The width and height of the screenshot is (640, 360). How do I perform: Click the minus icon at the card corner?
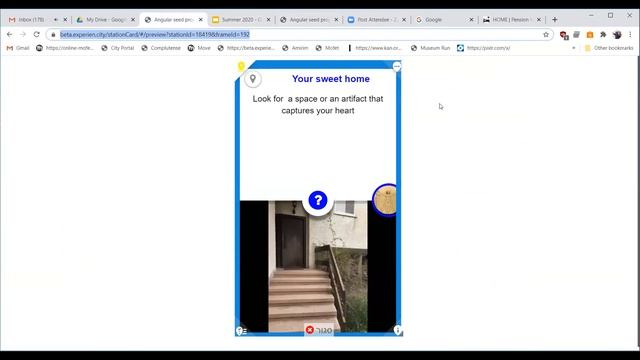[x=397, y=66]
